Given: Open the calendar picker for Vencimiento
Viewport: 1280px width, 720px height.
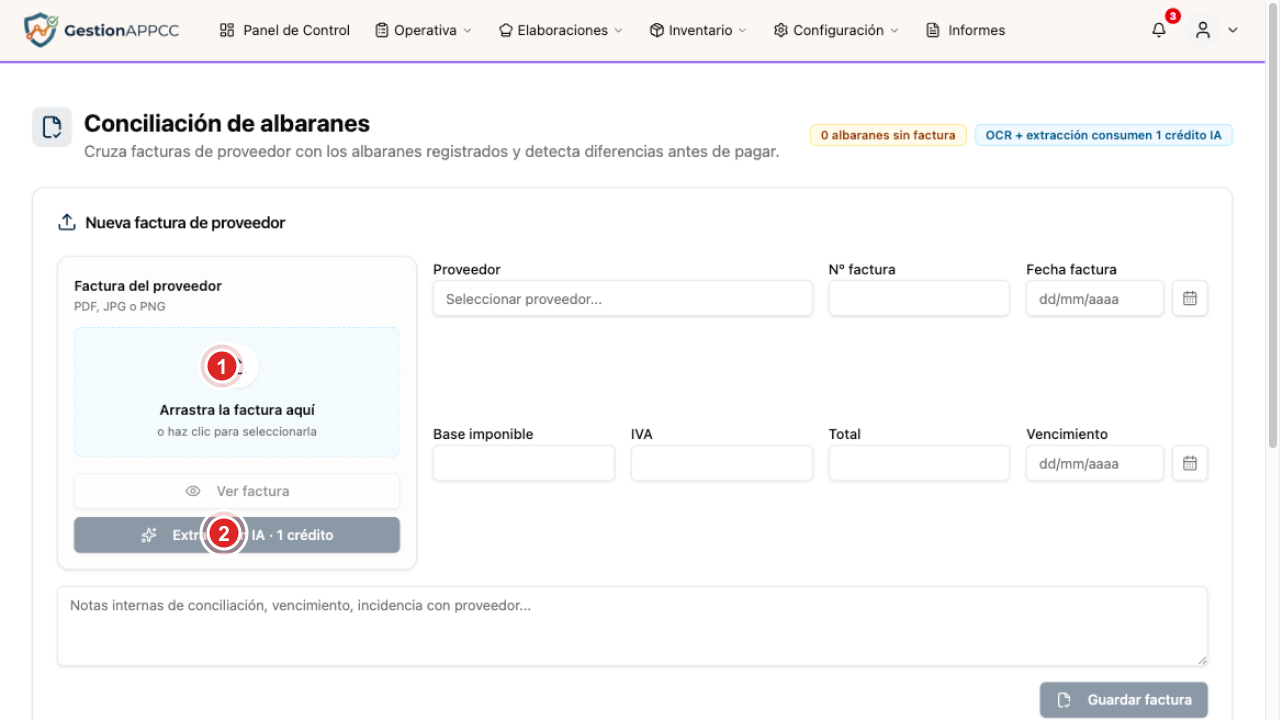Looking at the screenshot, I should (x=1190, y=463).
